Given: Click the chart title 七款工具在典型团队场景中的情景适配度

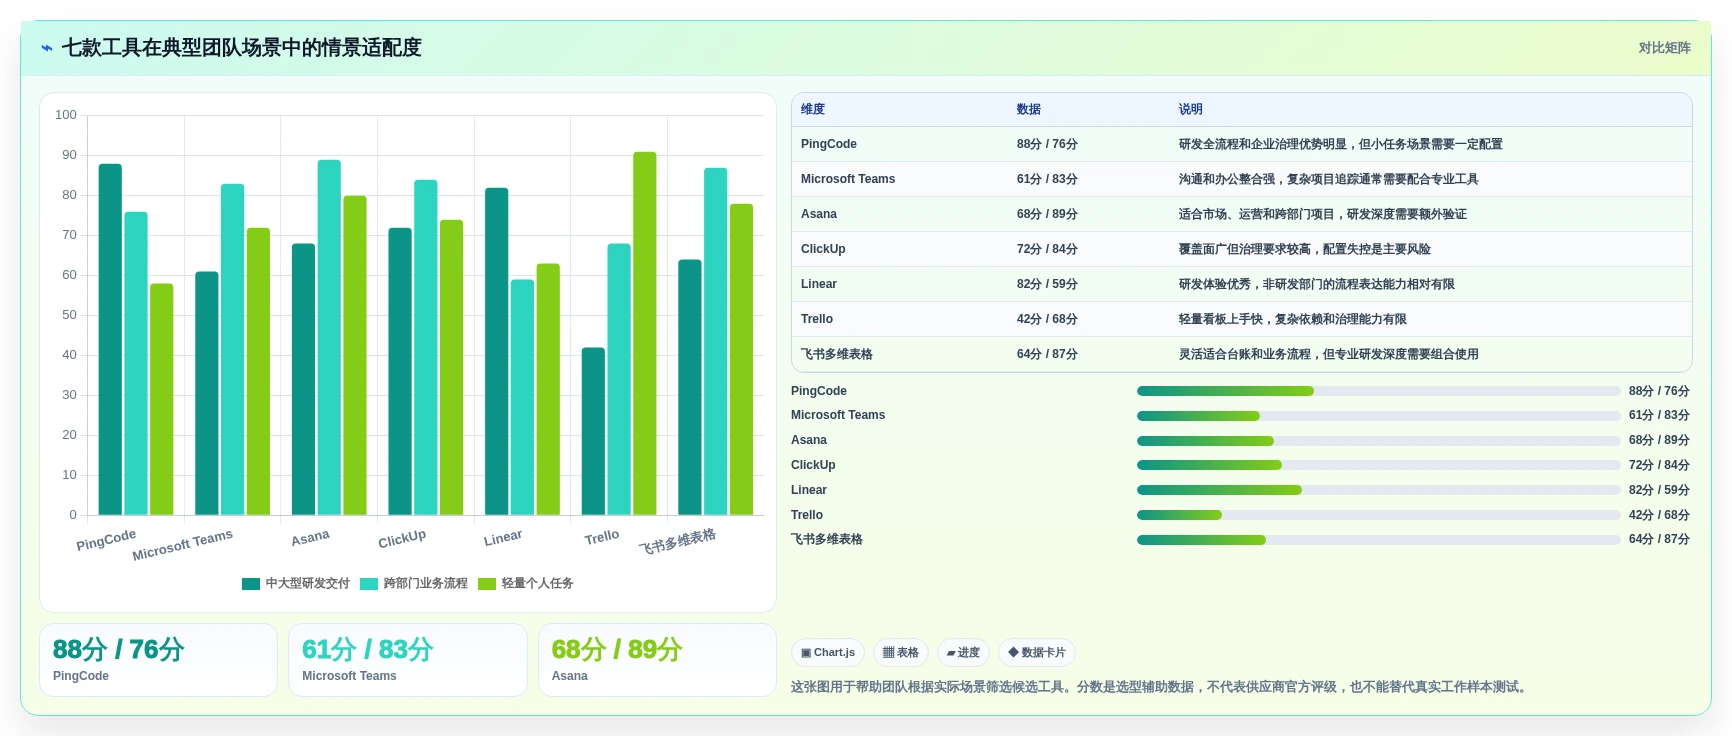Looking at the screenshot, I should [242, 48].
